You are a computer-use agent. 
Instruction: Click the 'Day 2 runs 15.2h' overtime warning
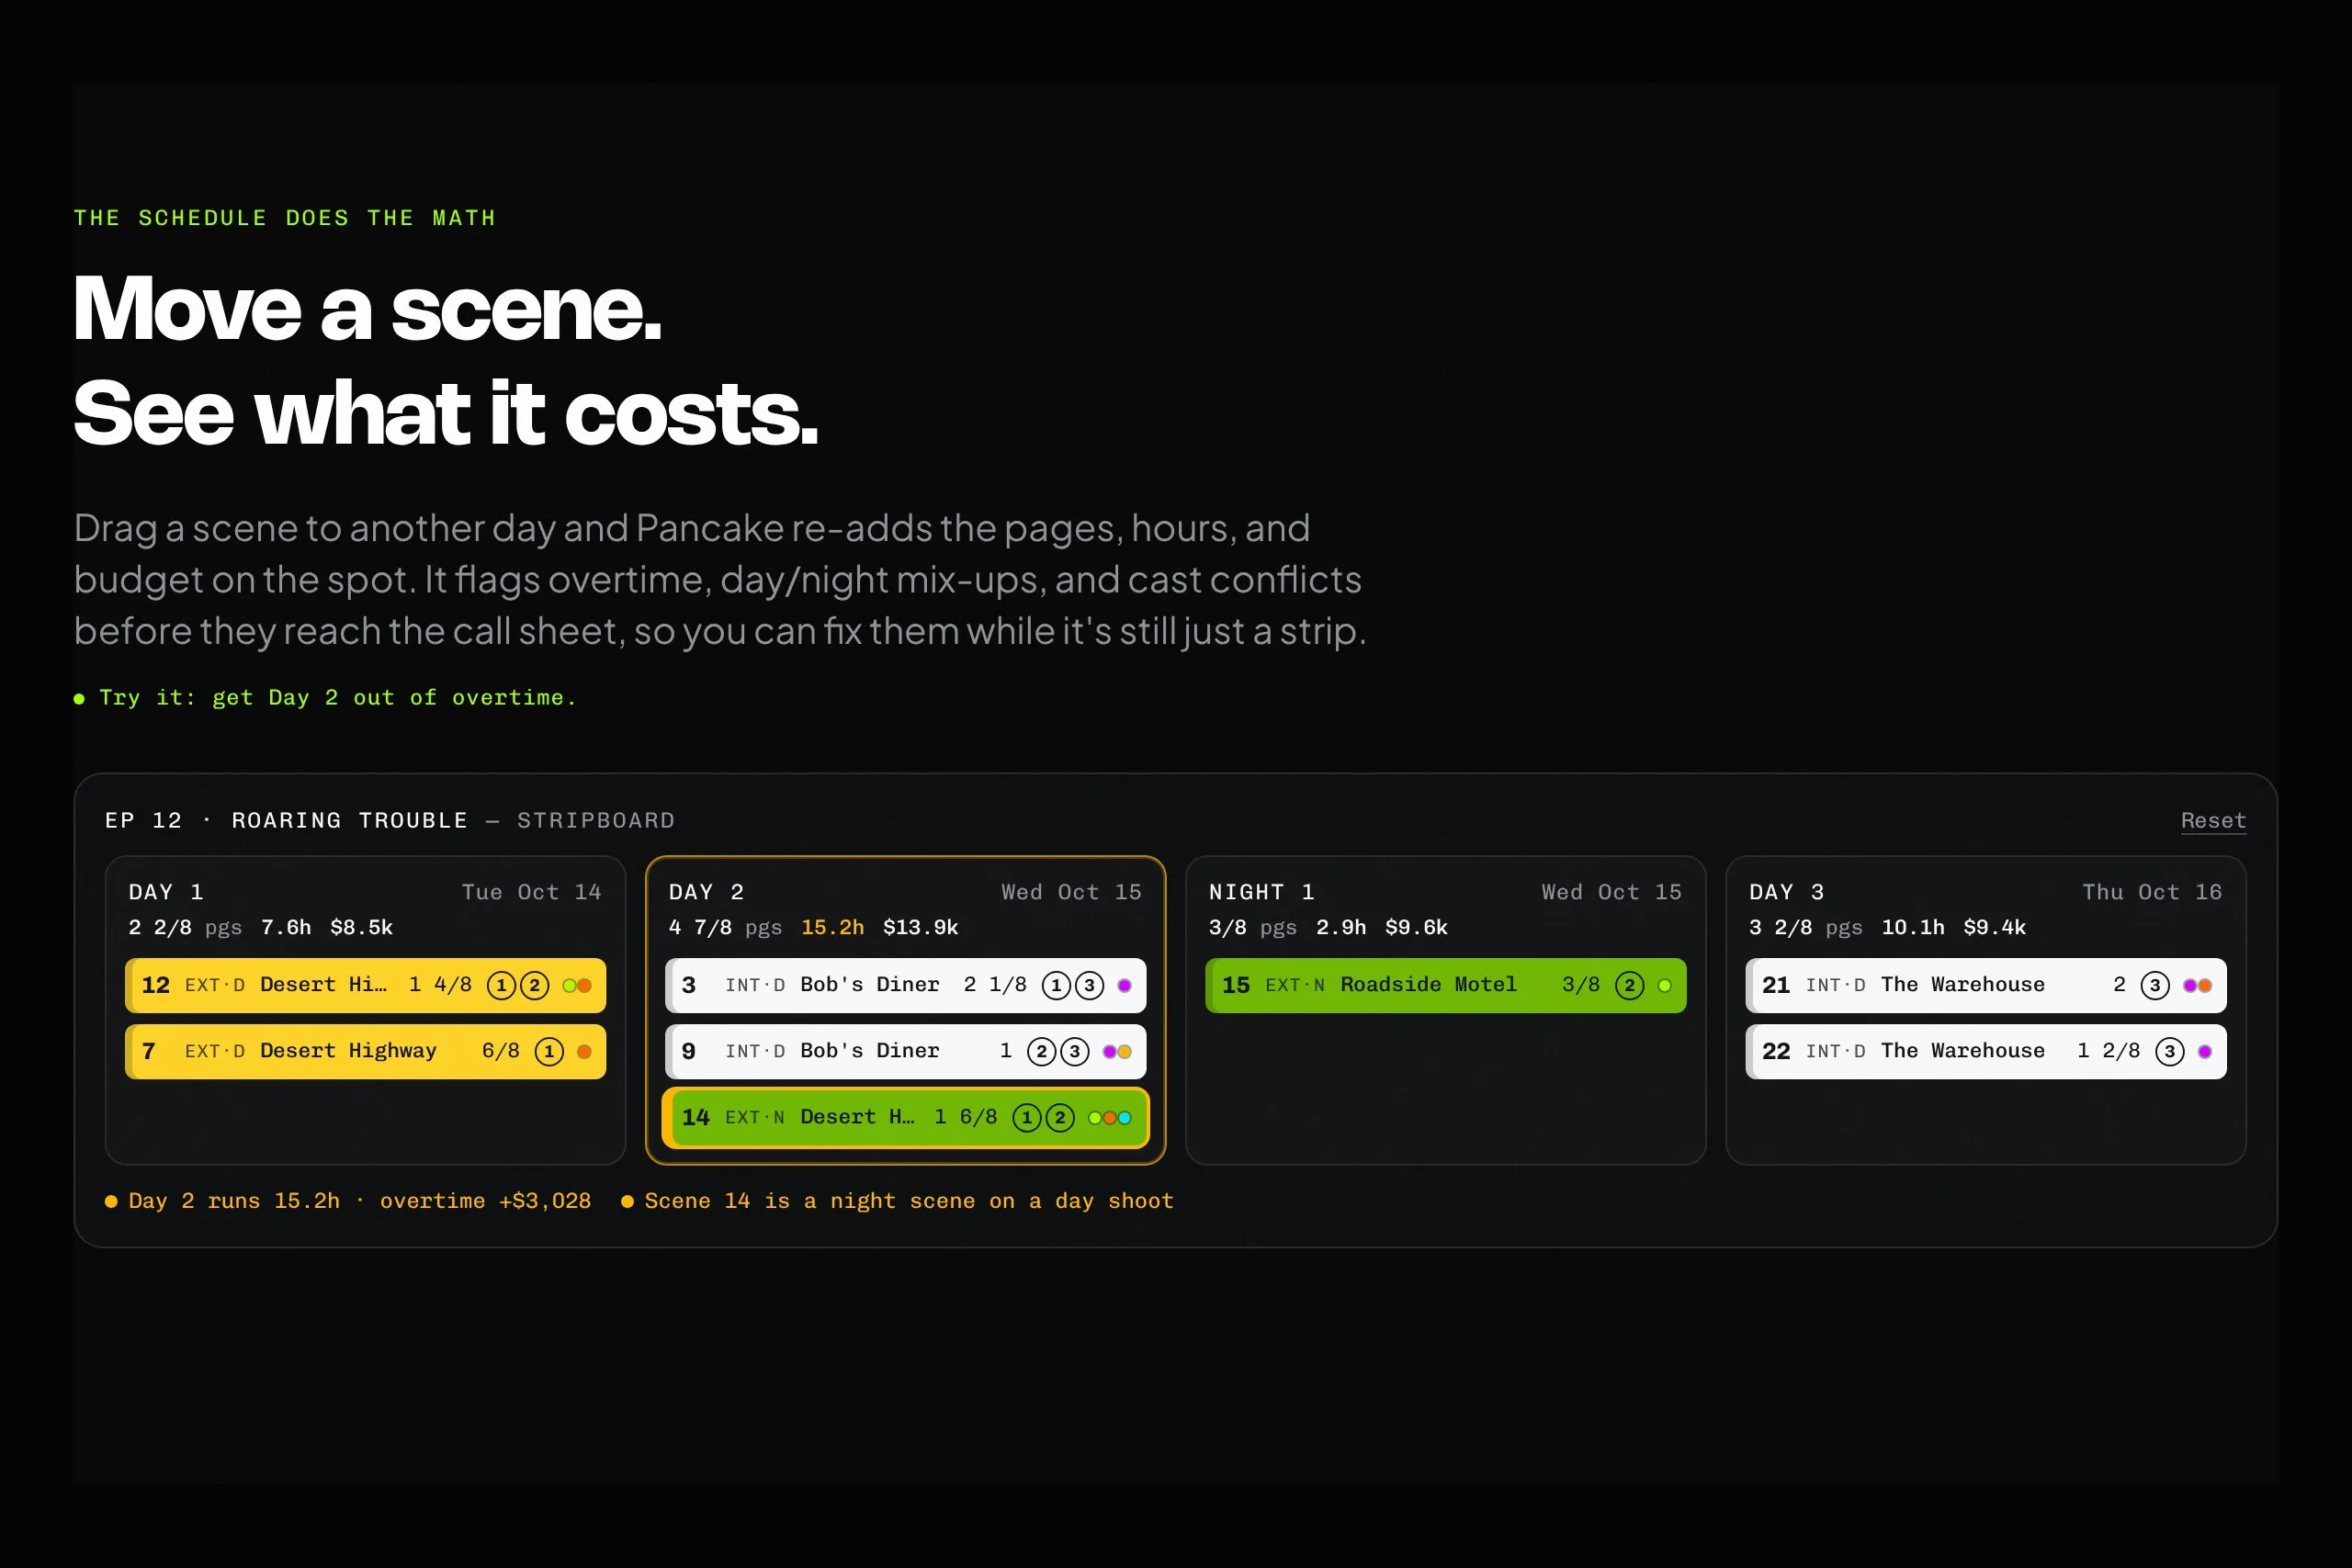(348, 1201)
